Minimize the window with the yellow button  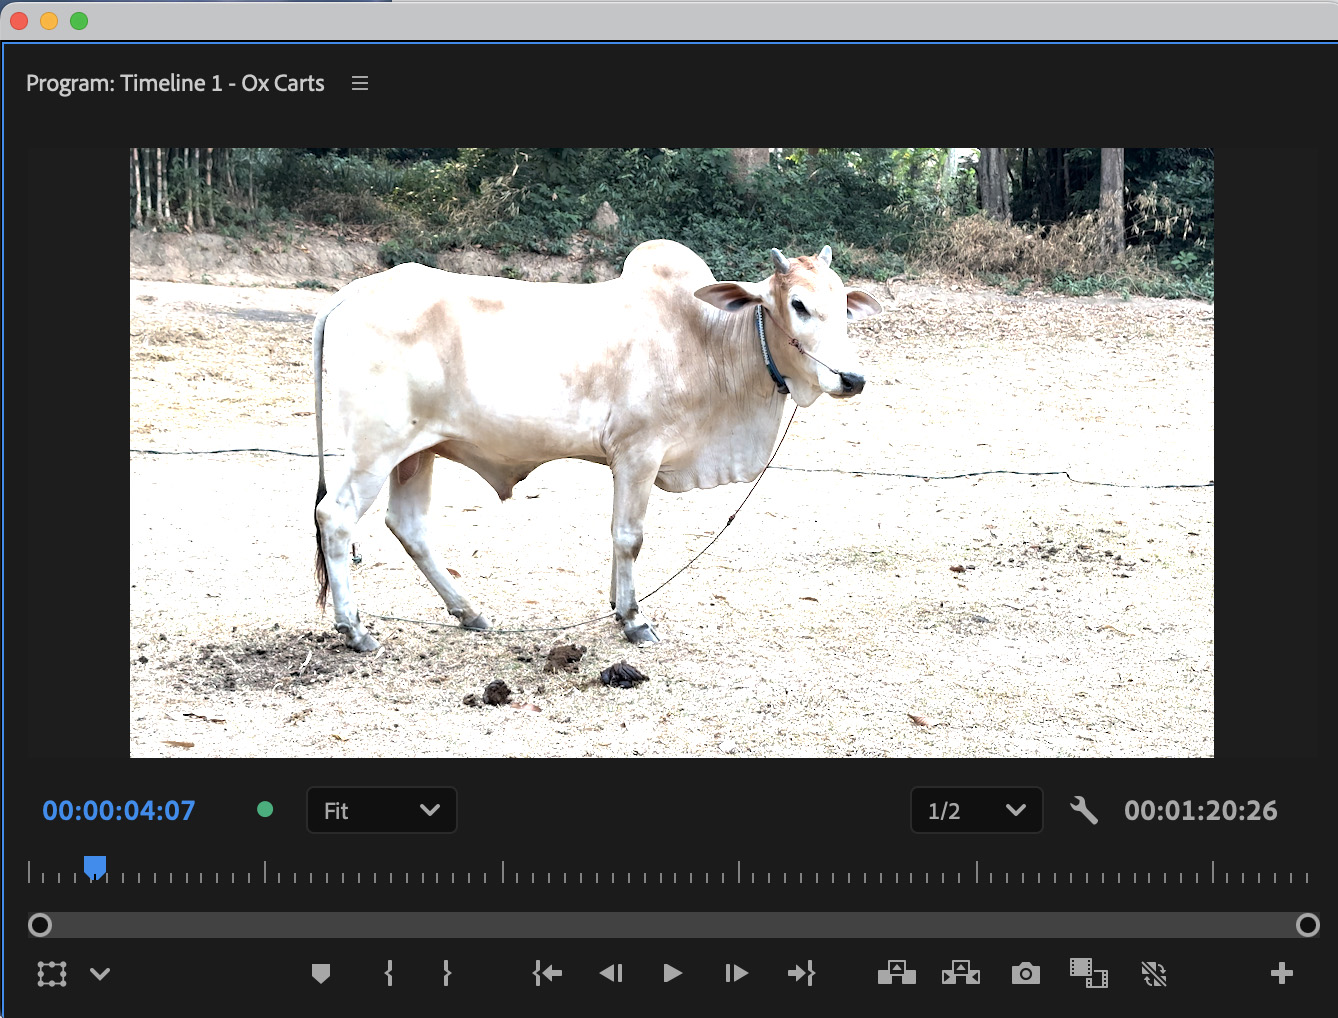tap(49, 21)
